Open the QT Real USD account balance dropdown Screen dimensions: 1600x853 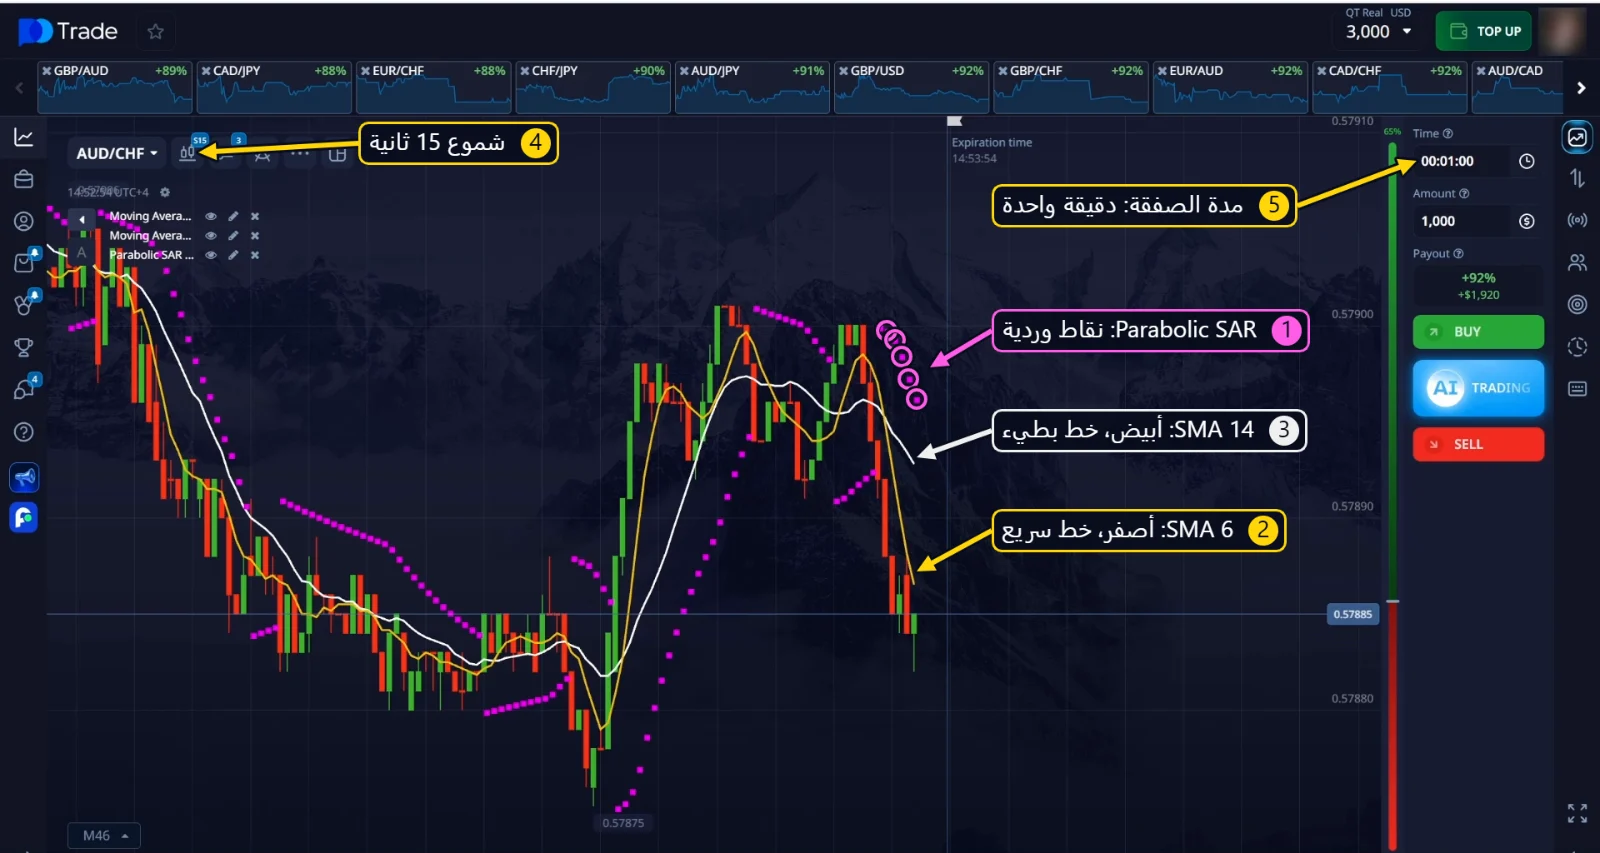pos(1378,26)
